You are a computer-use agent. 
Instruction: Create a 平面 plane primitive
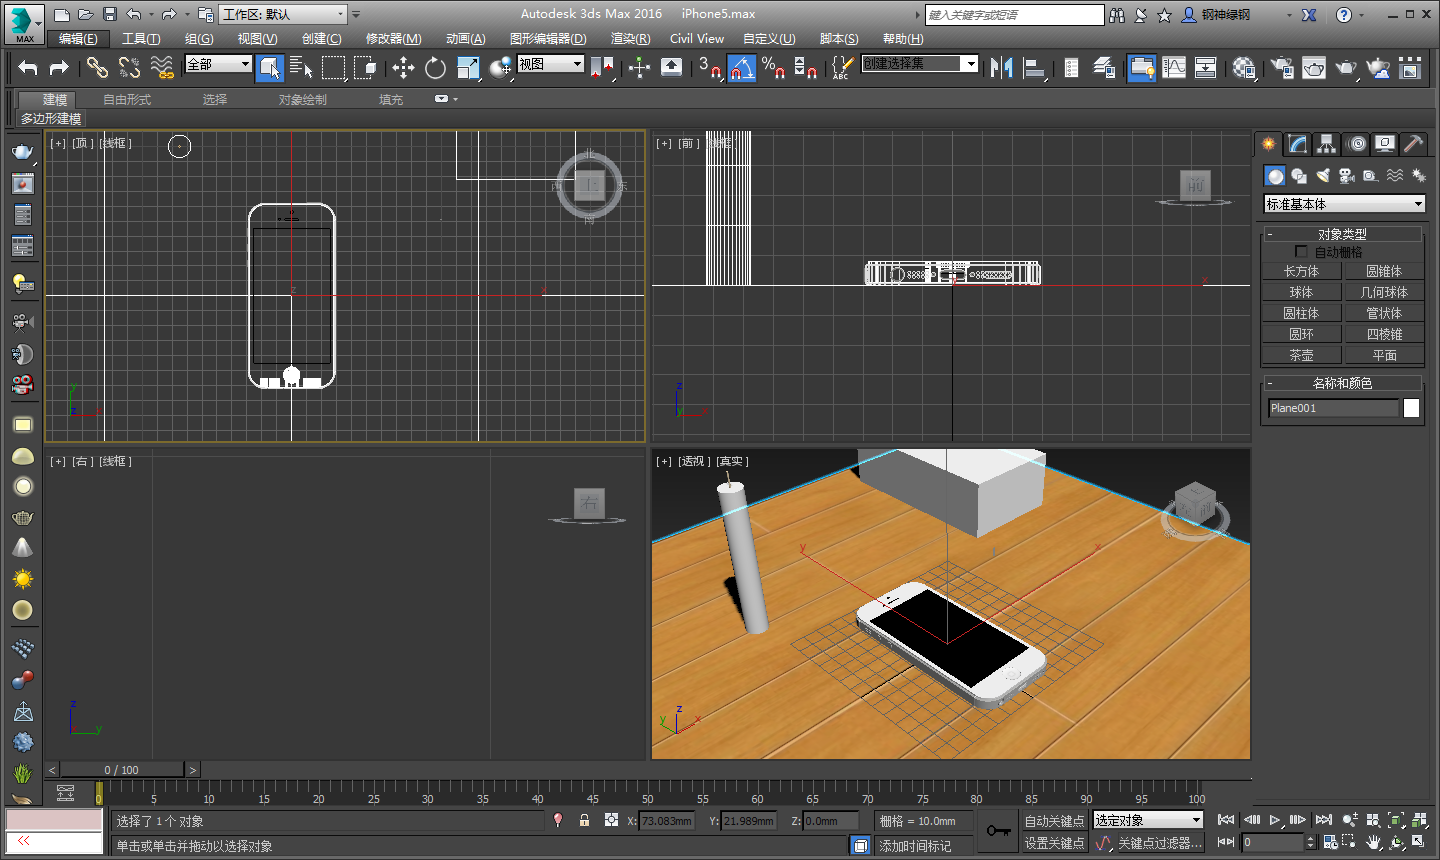(x=1384, y=355)
